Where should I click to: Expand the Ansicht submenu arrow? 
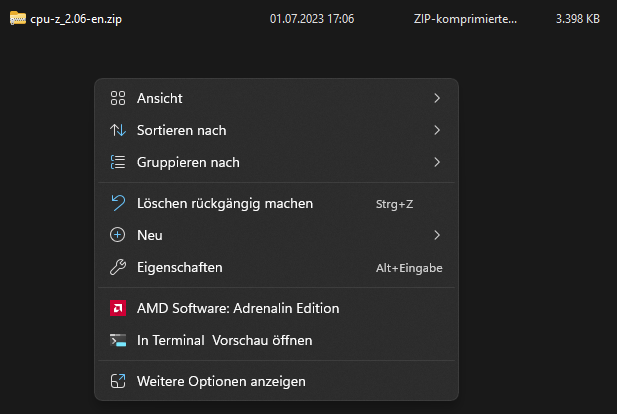[x=437, y=98]
